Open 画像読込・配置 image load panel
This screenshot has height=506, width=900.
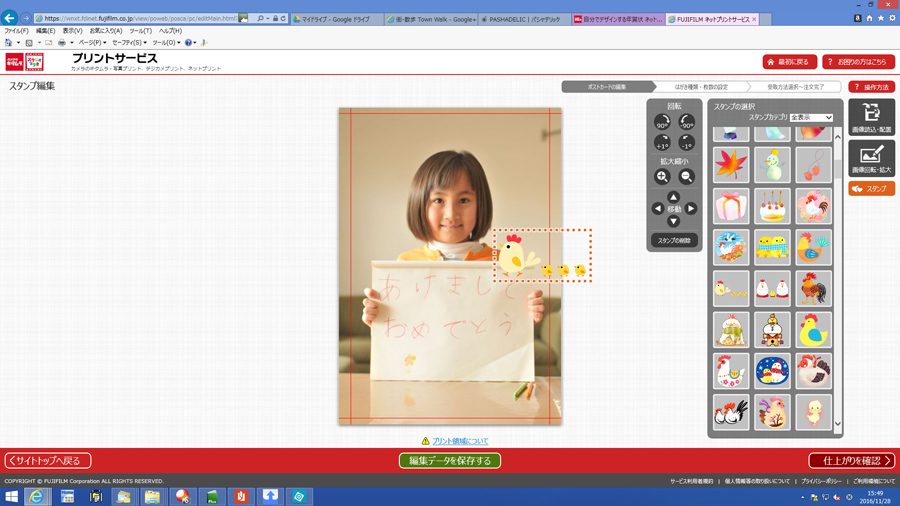coord(871,118)
